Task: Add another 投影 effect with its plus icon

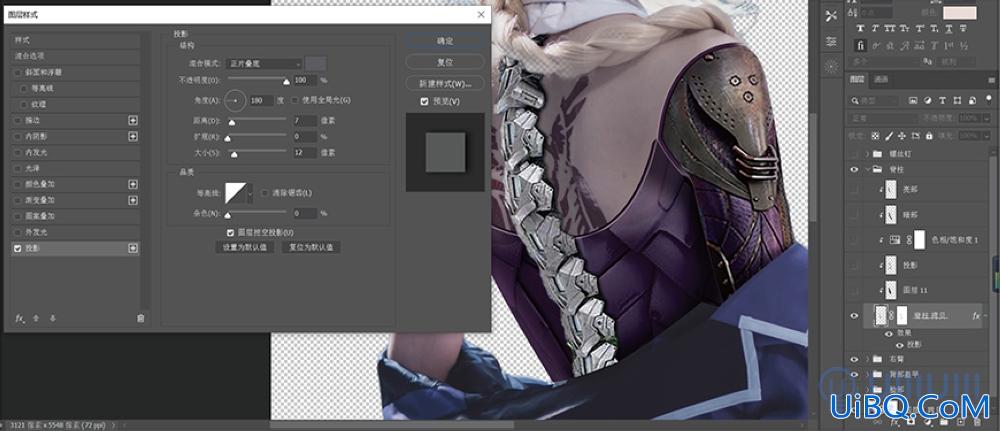Action: [x=133, y=249]
